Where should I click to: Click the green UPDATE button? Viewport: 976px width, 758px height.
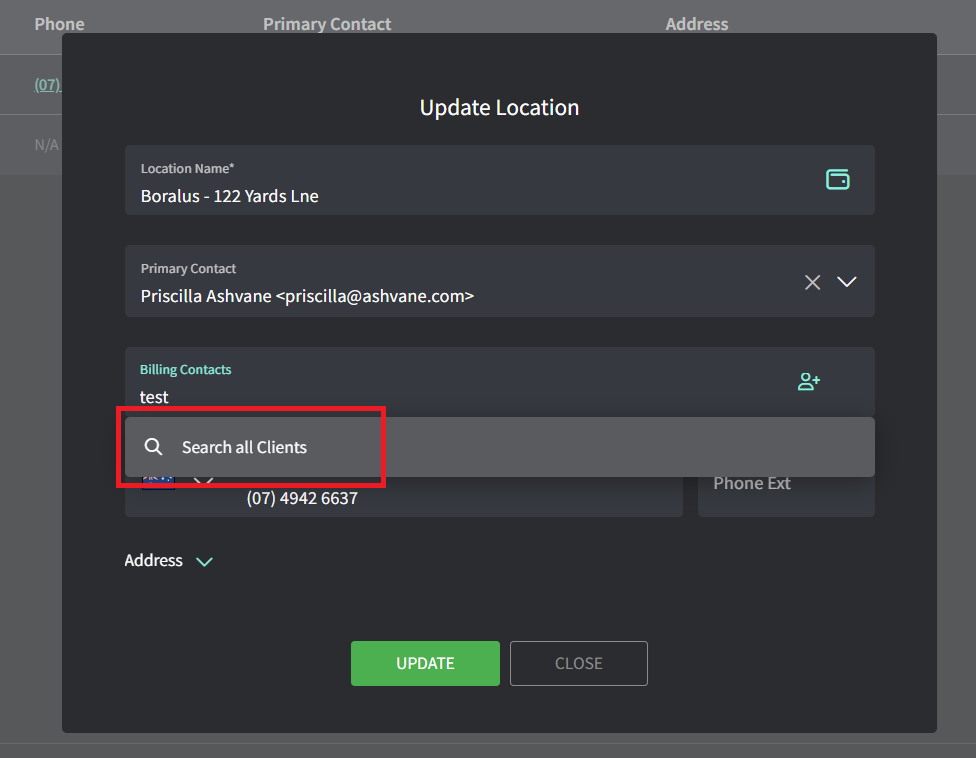[425, 663]
